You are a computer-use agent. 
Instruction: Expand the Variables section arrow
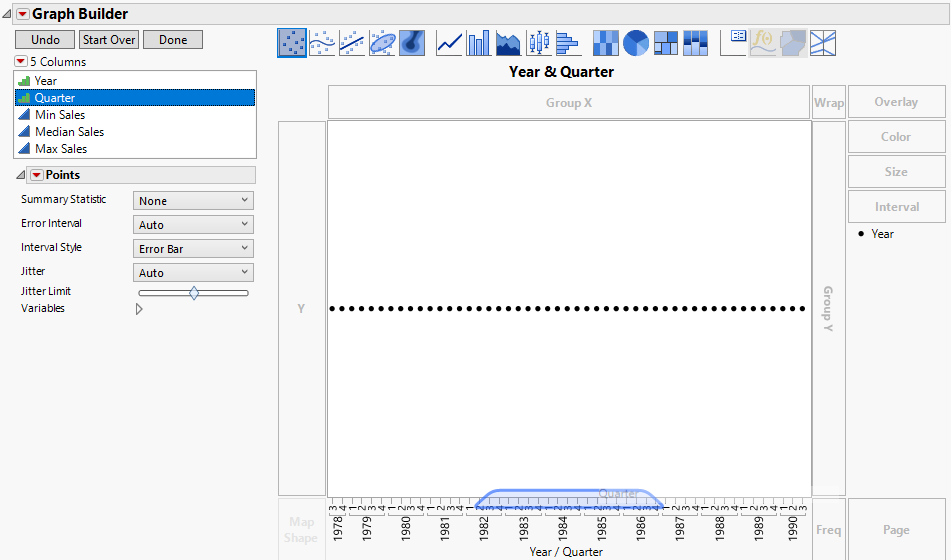(x=139, y=309)
